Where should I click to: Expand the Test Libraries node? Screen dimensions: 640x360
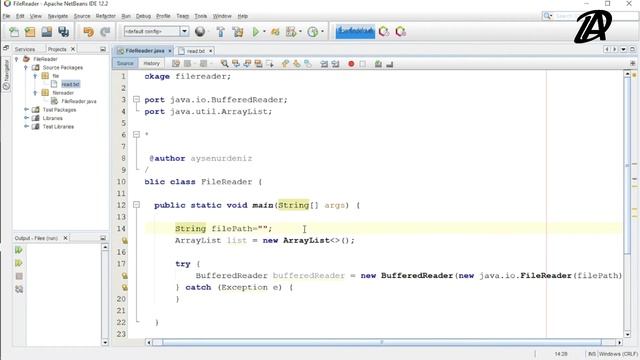(26, 127)
